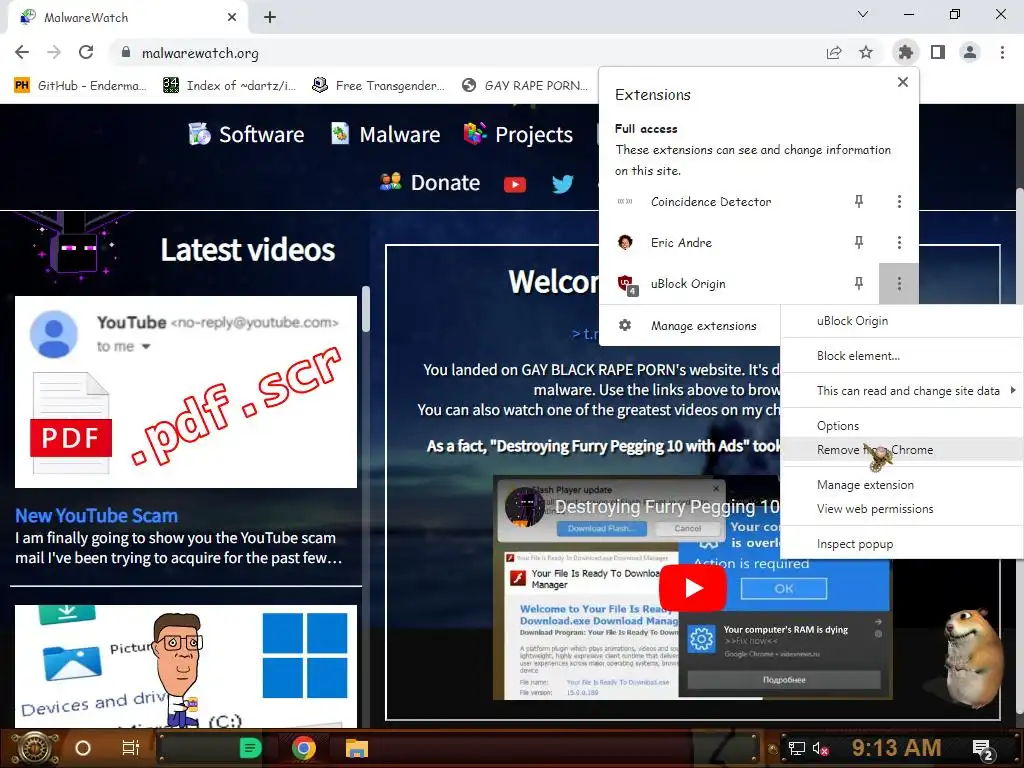Reload the malwarewatch.org page

click(86, 52)
